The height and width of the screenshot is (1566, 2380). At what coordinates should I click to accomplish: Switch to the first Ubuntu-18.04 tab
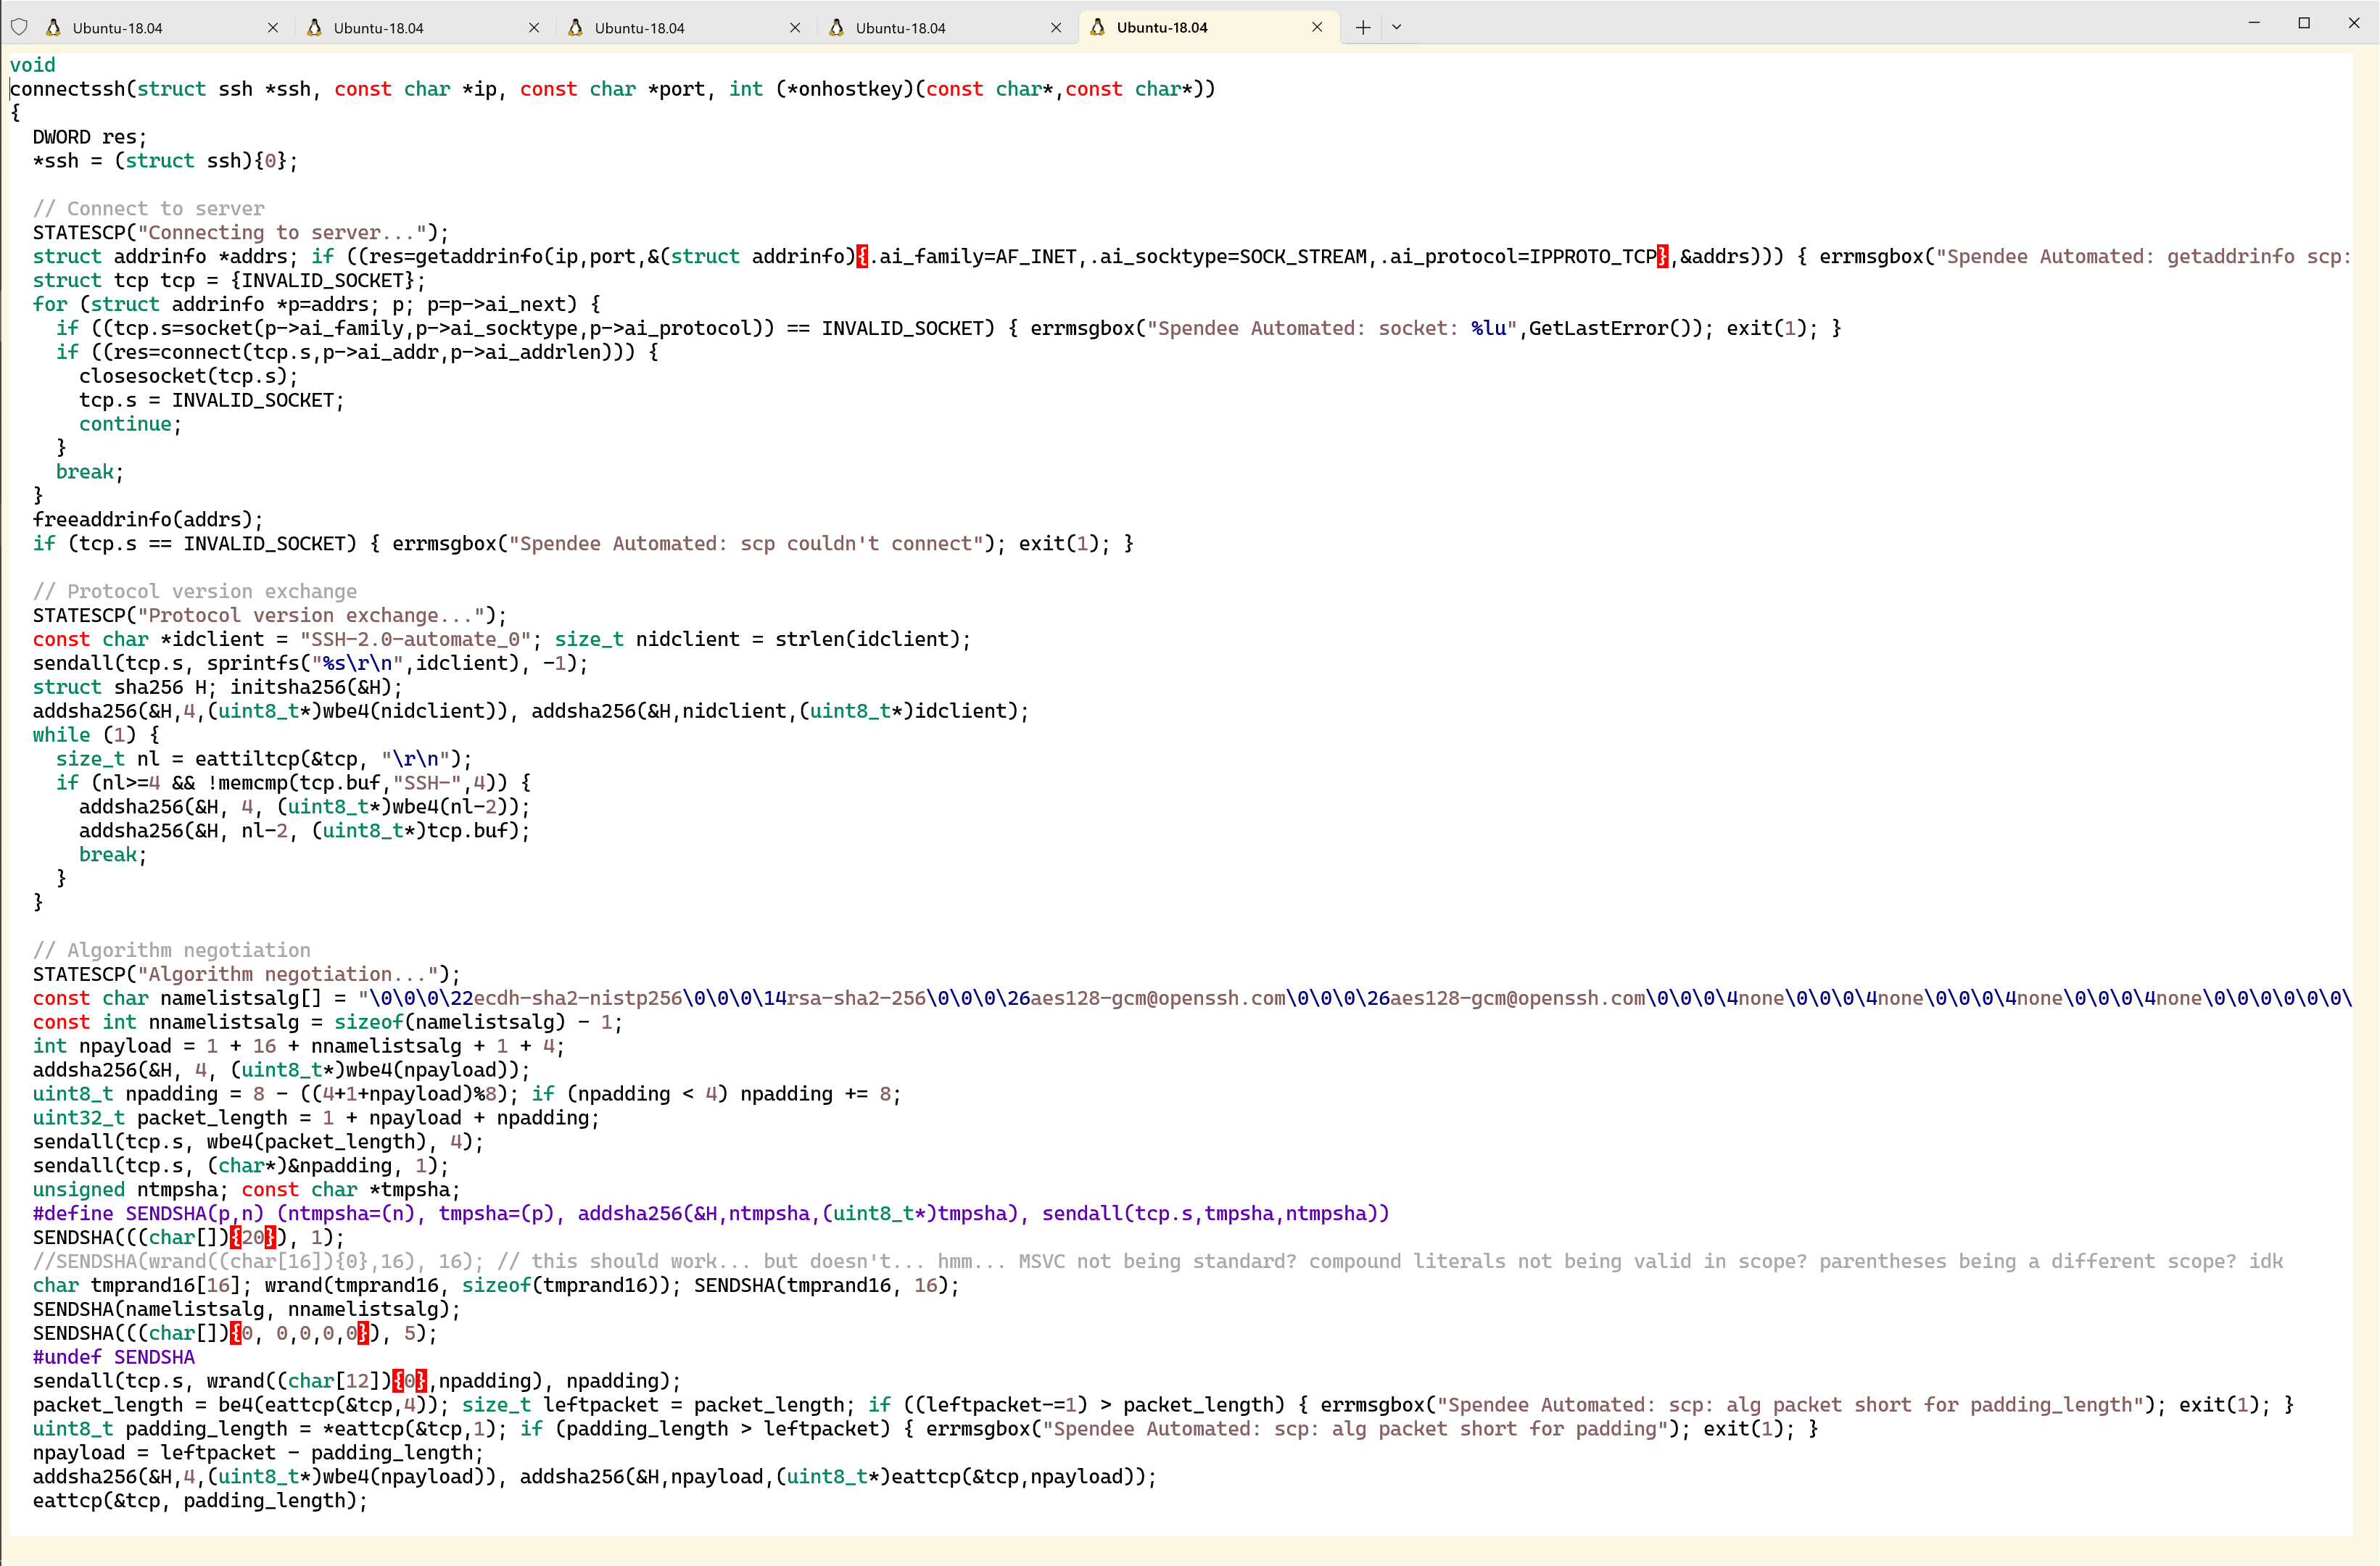point(118,28)
